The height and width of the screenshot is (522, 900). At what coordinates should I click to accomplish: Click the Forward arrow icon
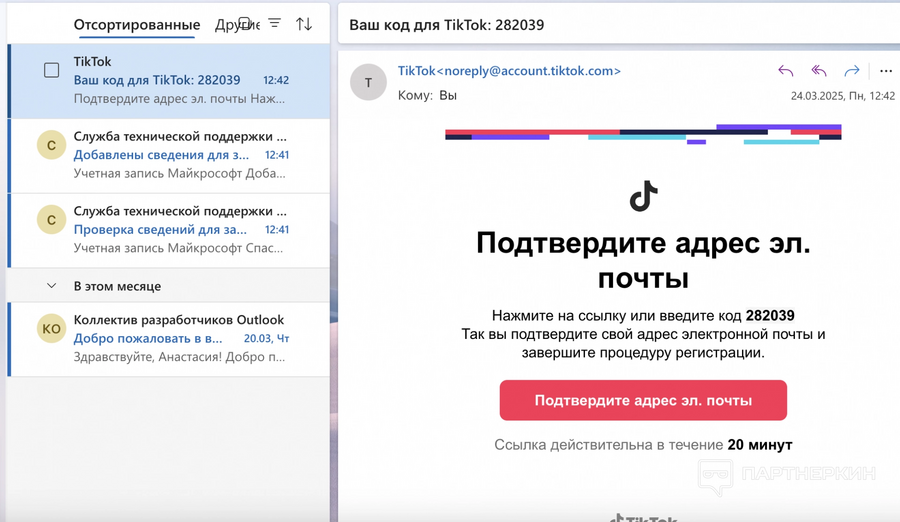(852, 71)
